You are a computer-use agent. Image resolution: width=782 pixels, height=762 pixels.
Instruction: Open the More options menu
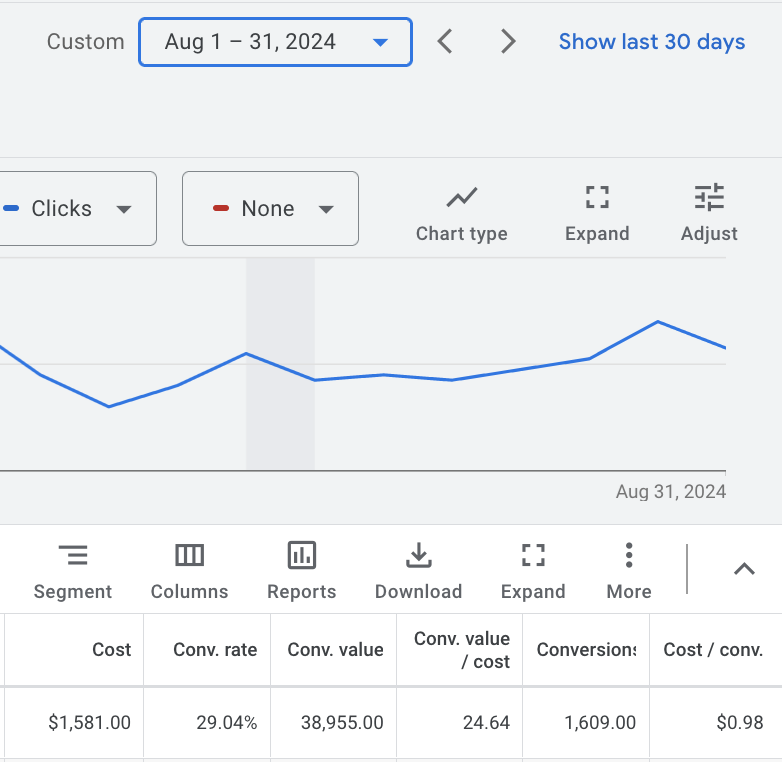[x=628, y=571]
